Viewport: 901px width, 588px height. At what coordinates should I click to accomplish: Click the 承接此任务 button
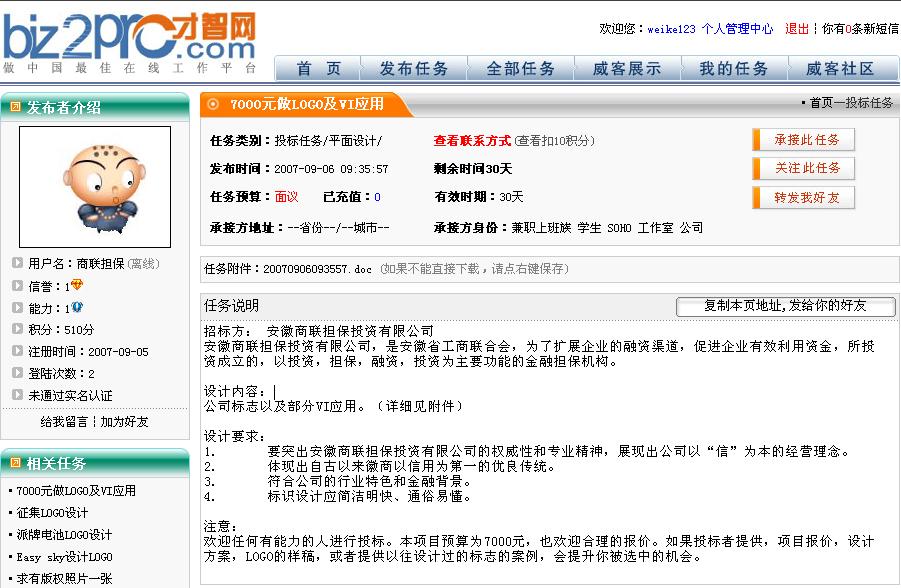pos(803,140)
